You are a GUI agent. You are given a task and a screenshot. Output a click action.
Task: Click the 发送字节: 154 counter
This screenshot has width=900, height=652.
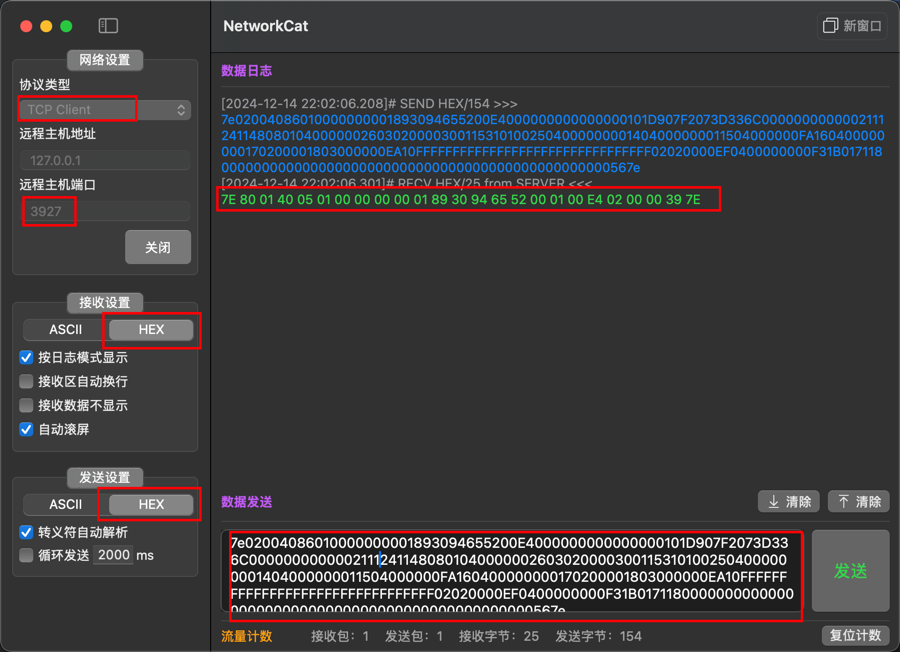[598, 636]
